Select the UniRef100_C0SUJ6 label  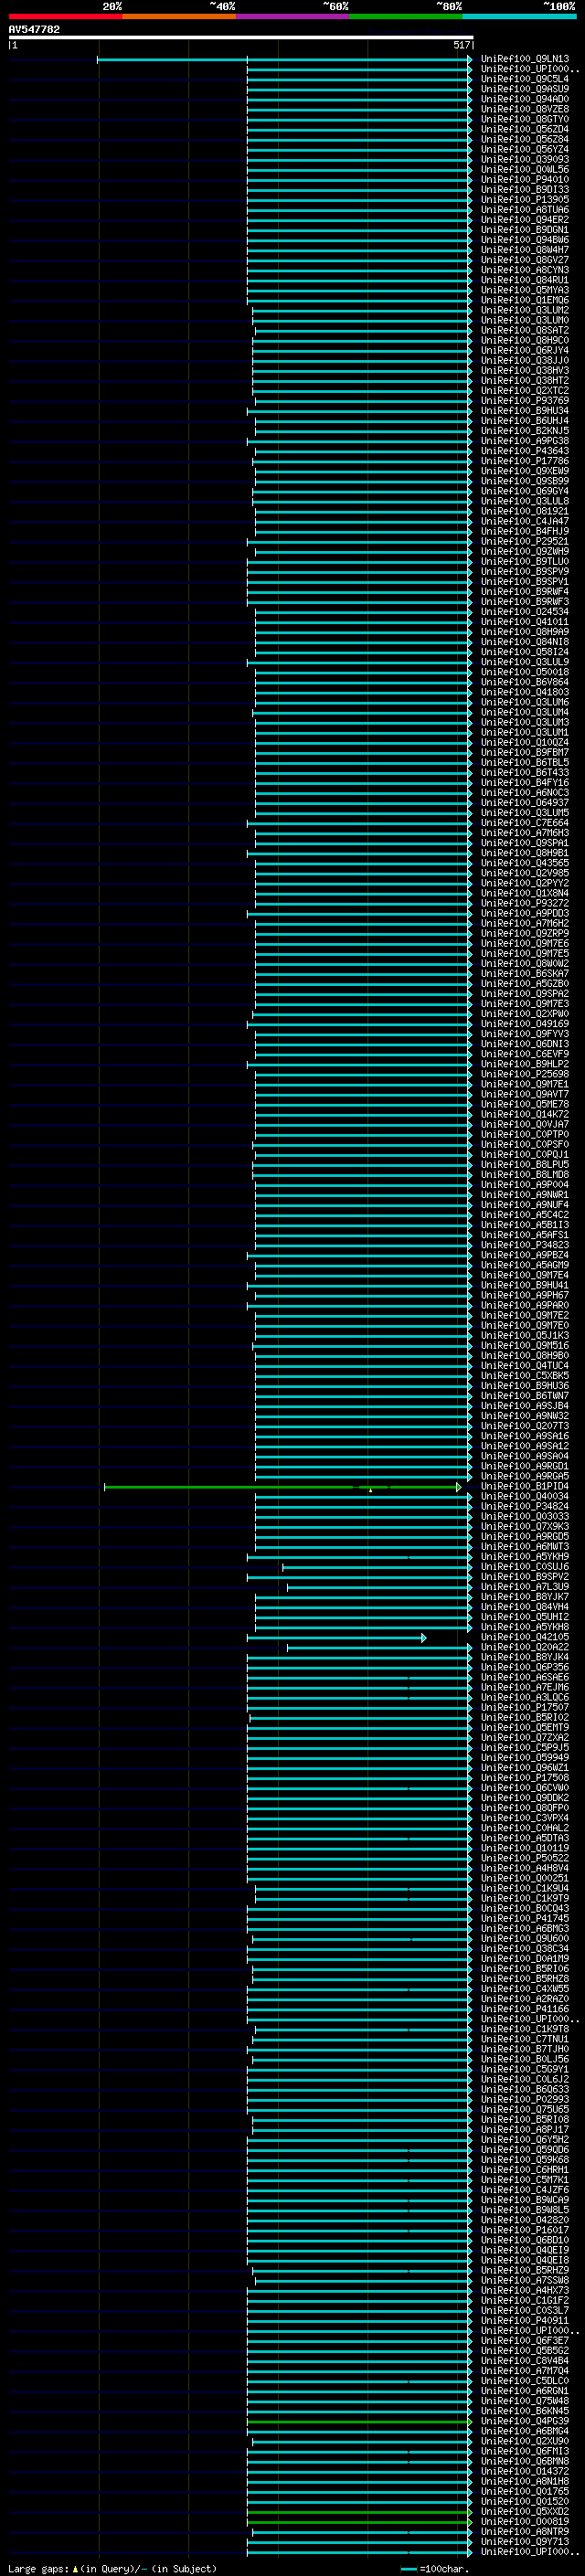pyautogui.click(x=524, y=1566)
